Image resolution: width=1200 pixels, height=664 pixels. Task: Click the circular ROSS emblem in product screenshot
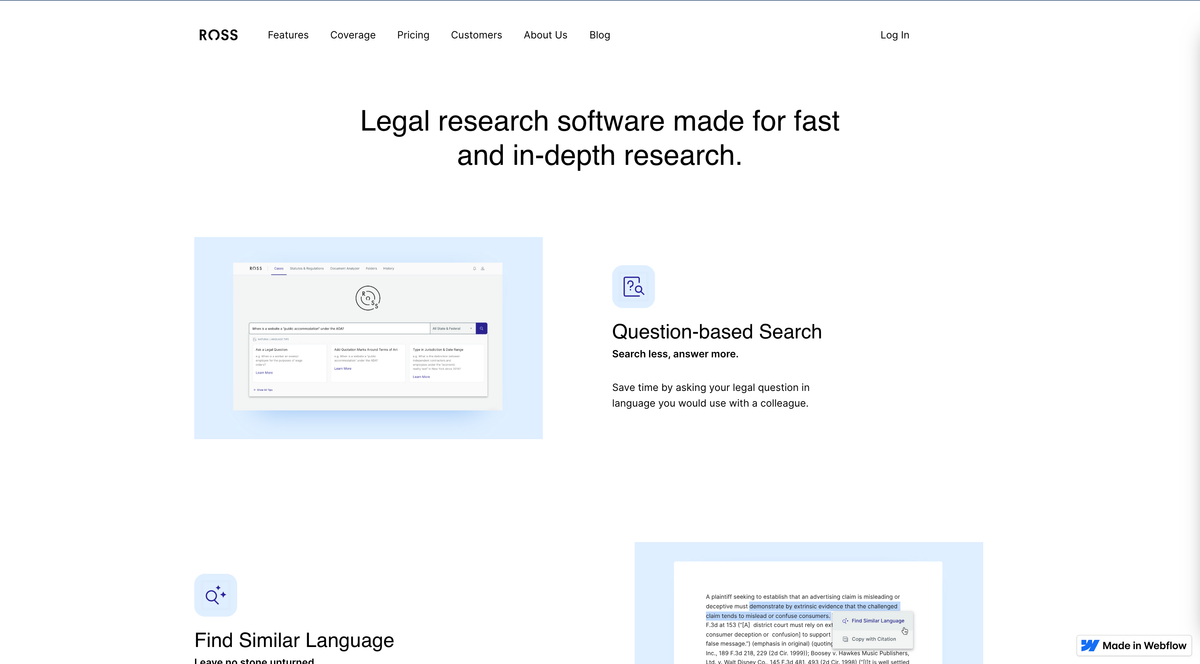tap(368, 297)
